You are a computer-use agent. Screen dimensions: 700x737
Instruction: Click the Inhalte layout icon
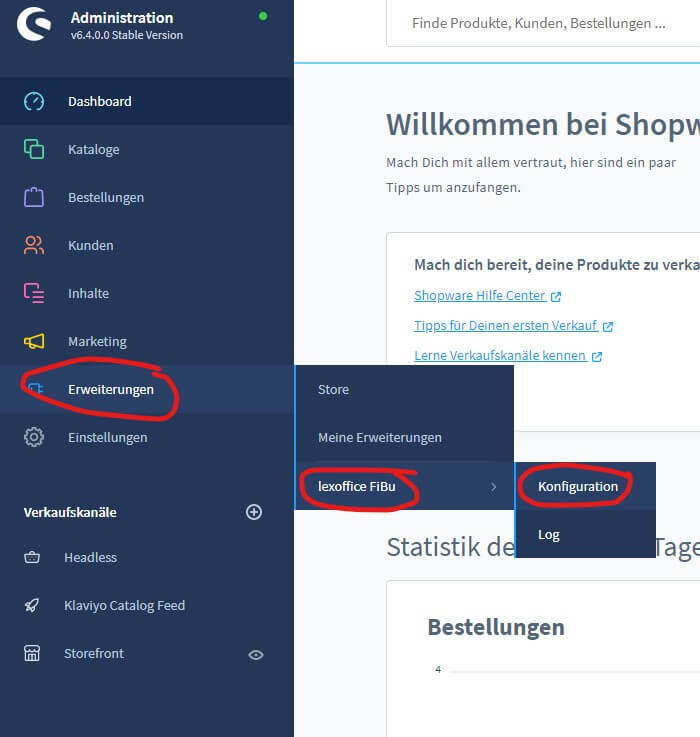pos(34,293)
